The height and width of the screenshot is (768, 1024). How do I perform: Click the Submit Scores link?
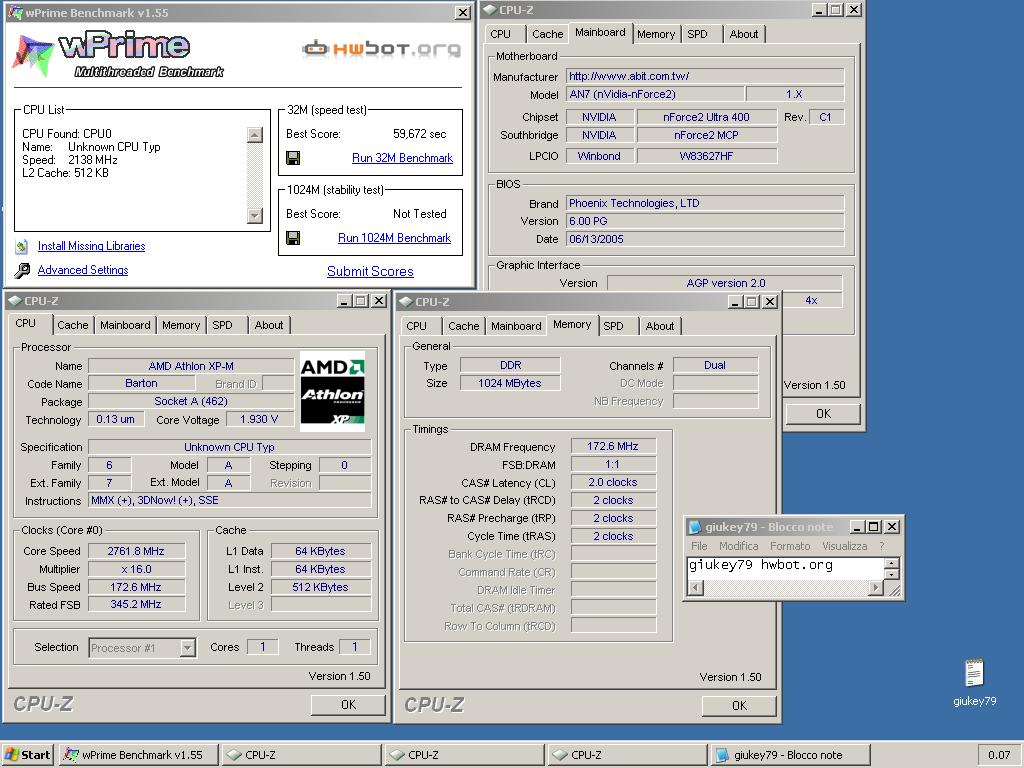[370, 272]
